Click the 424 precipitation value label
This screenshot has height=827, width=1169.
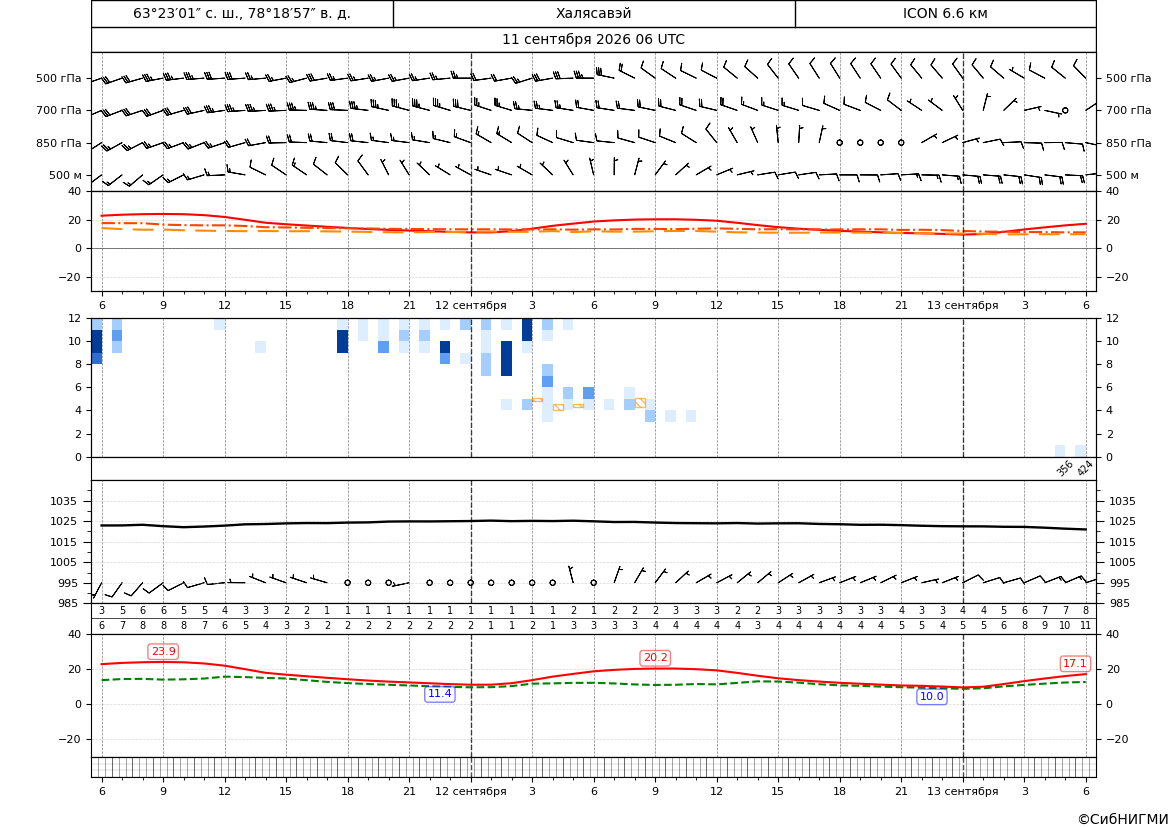[x=1085, y=468]
